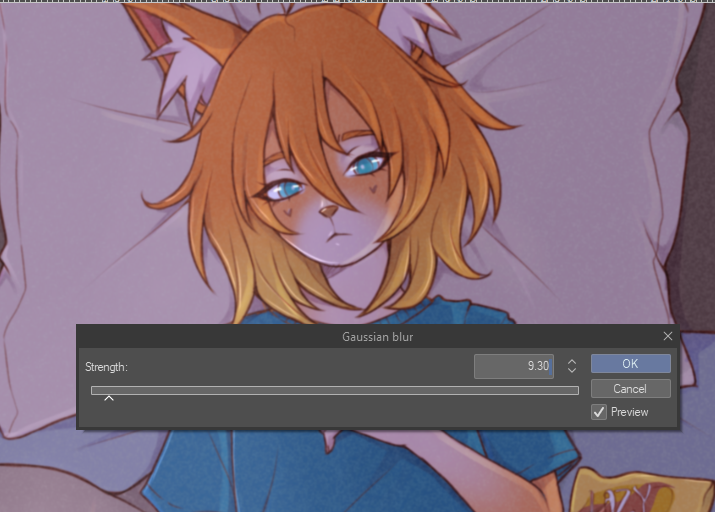
Task: Click the heart mark under right eye
Action: point(373,188)
